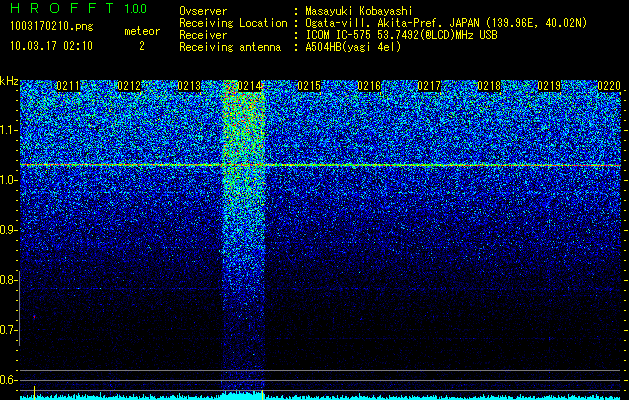
Task: Click the 0.8 kHz axis label
Action: [x=7, y=280]
